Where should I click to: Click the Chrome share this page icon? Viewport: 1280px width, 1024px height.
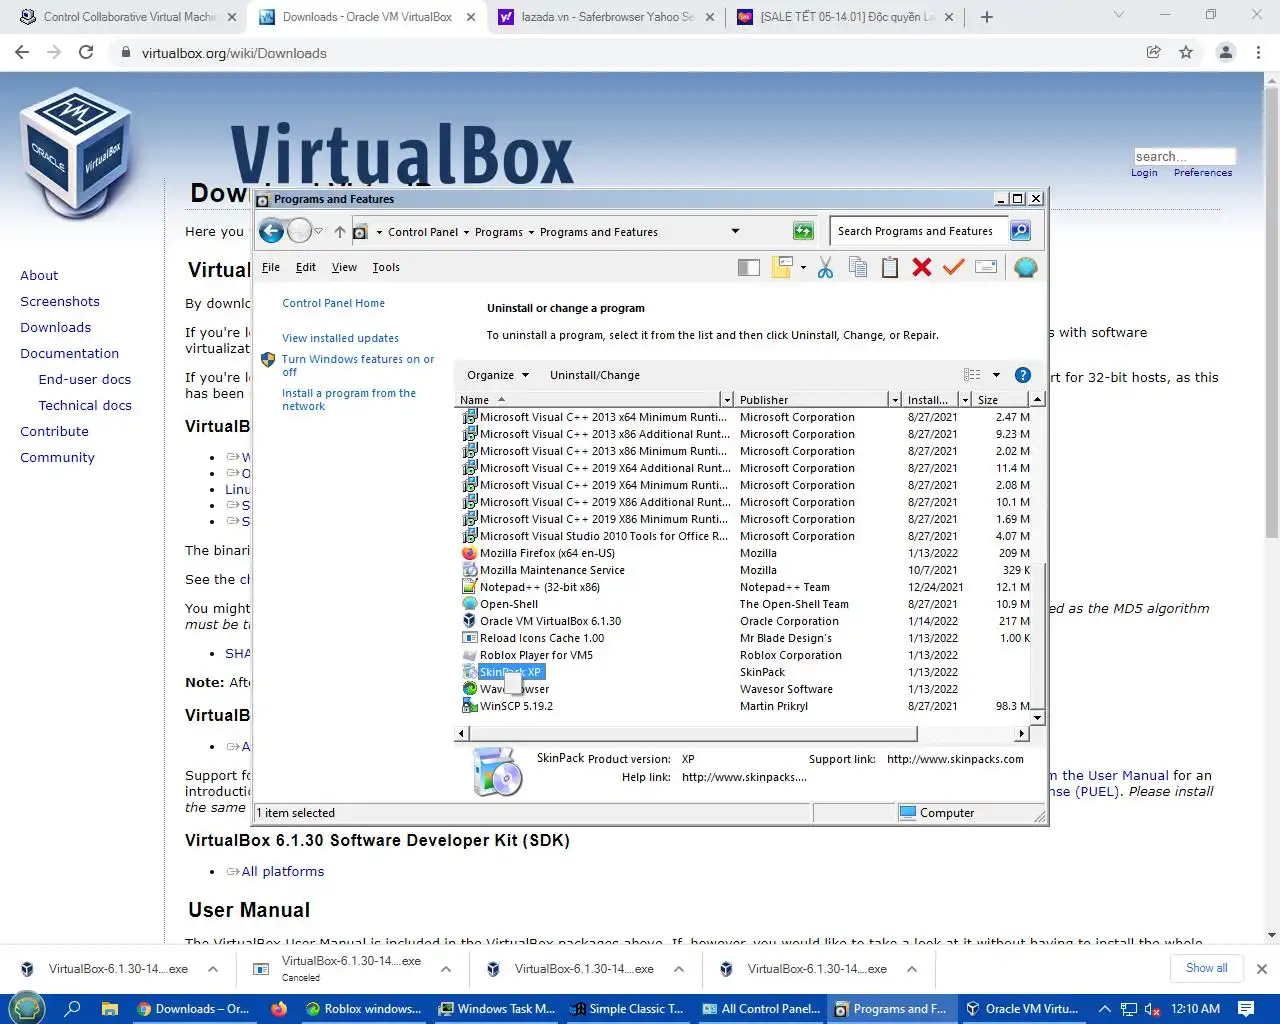[x=1153, y=52]
